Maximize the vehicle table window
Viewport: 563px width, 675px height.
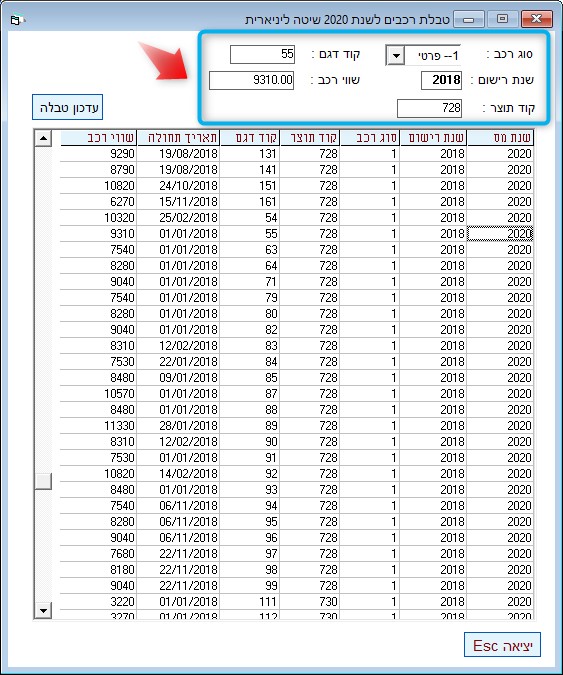(x=502, y=19)
